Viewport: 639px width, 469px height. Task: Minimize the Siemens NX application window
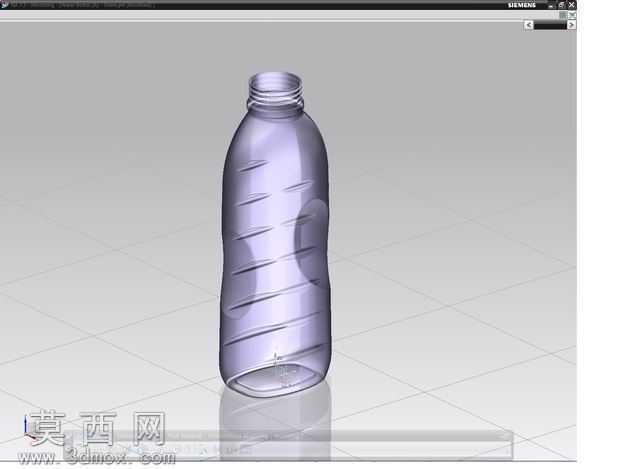point(551,5)
